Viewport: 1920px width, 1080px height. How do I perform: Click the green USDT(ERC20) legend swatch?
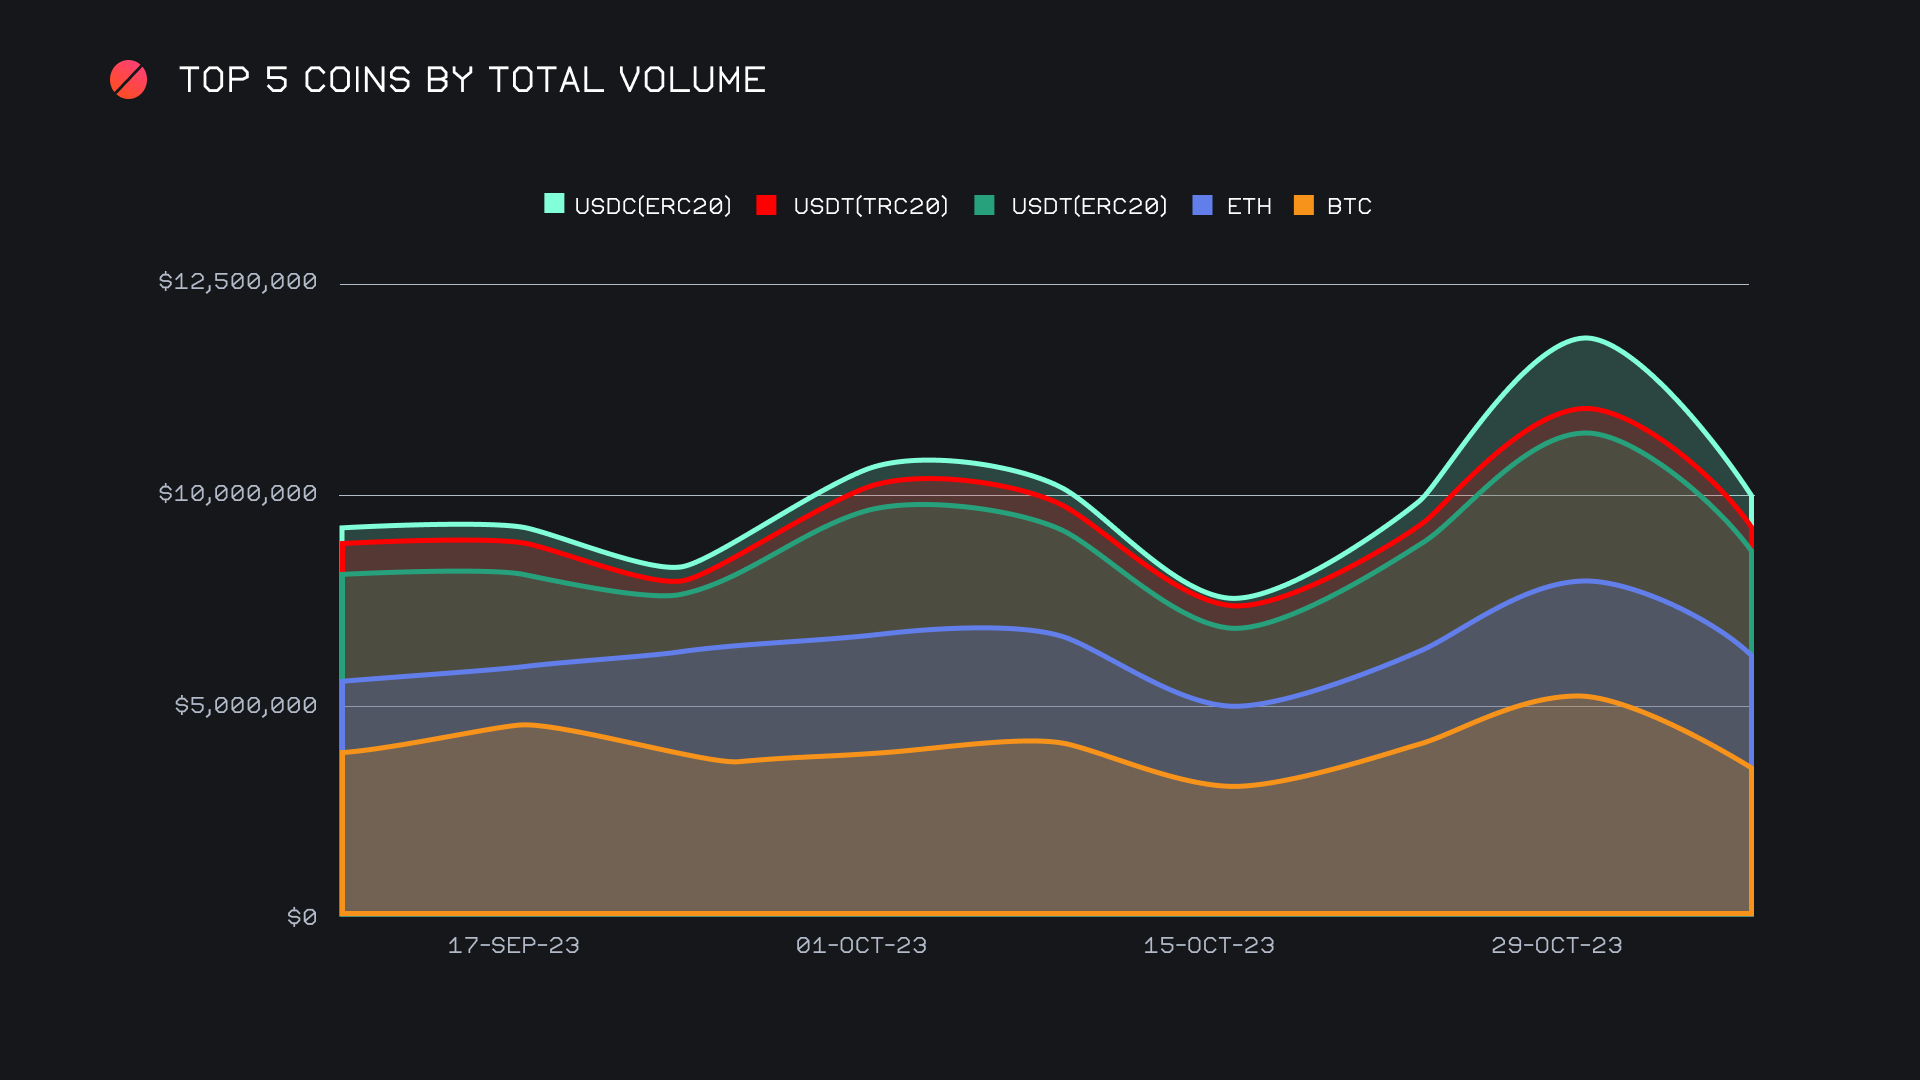[x=985, y=205]
